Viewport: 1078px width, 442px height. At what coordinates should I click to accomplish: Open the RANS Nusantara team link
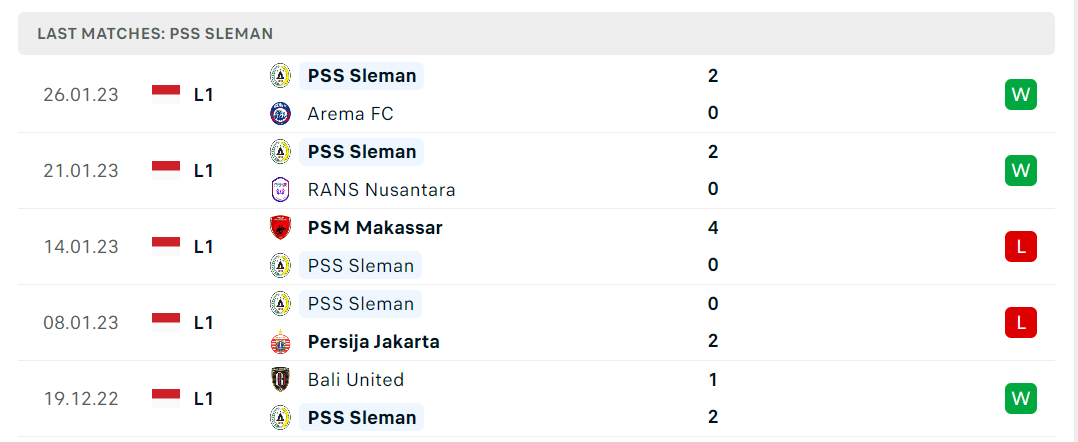click(x=382, y=190)
